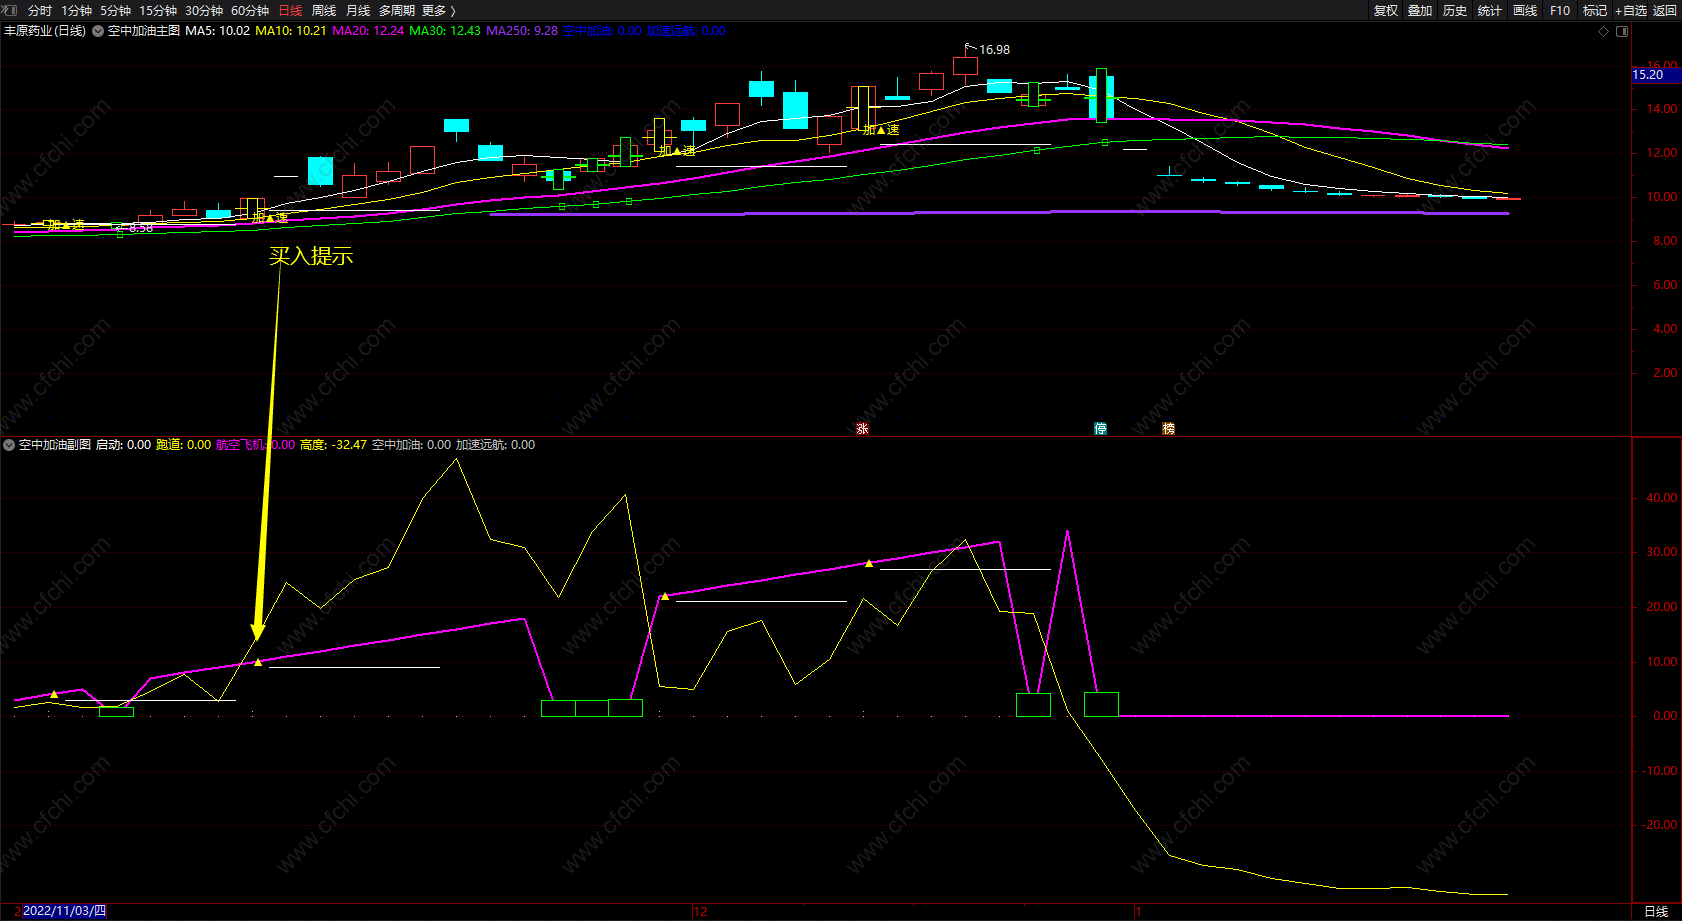1682x921 pixels.
Task: Select the 30分钟 period tab
Action: pyautogui.click(x=204, y=10)
